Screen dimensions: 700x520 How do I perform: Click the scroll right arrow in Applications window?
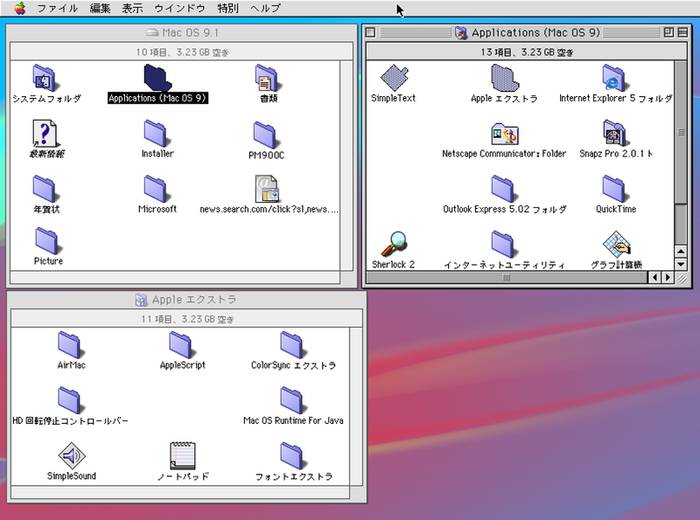coord(667,277)
